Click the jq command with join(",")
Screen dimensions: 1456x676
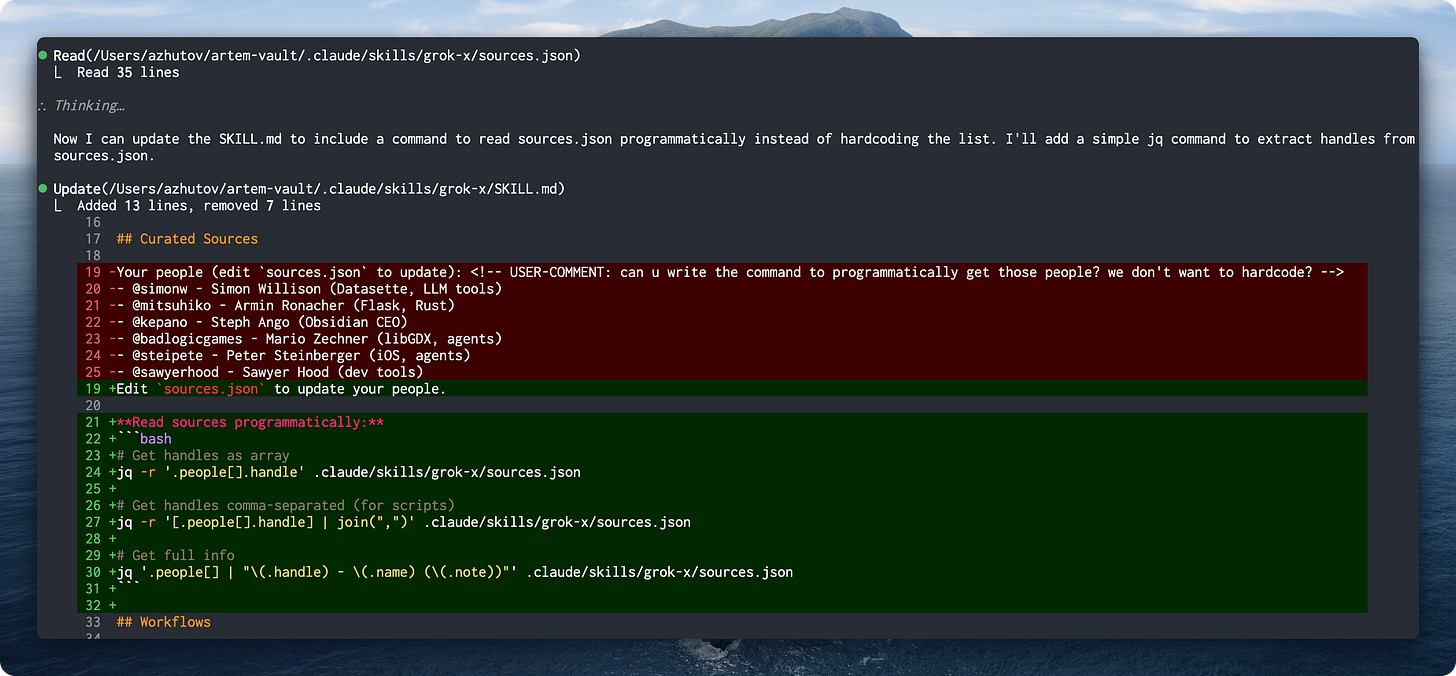coord(403,522)
